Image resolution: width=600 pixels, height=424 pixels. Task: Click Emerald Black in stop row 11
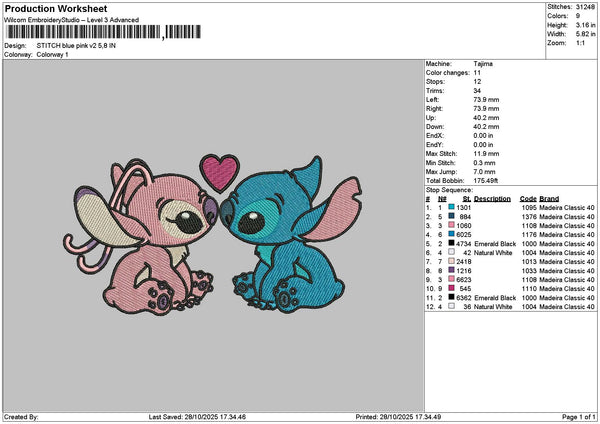coord(495,298)
